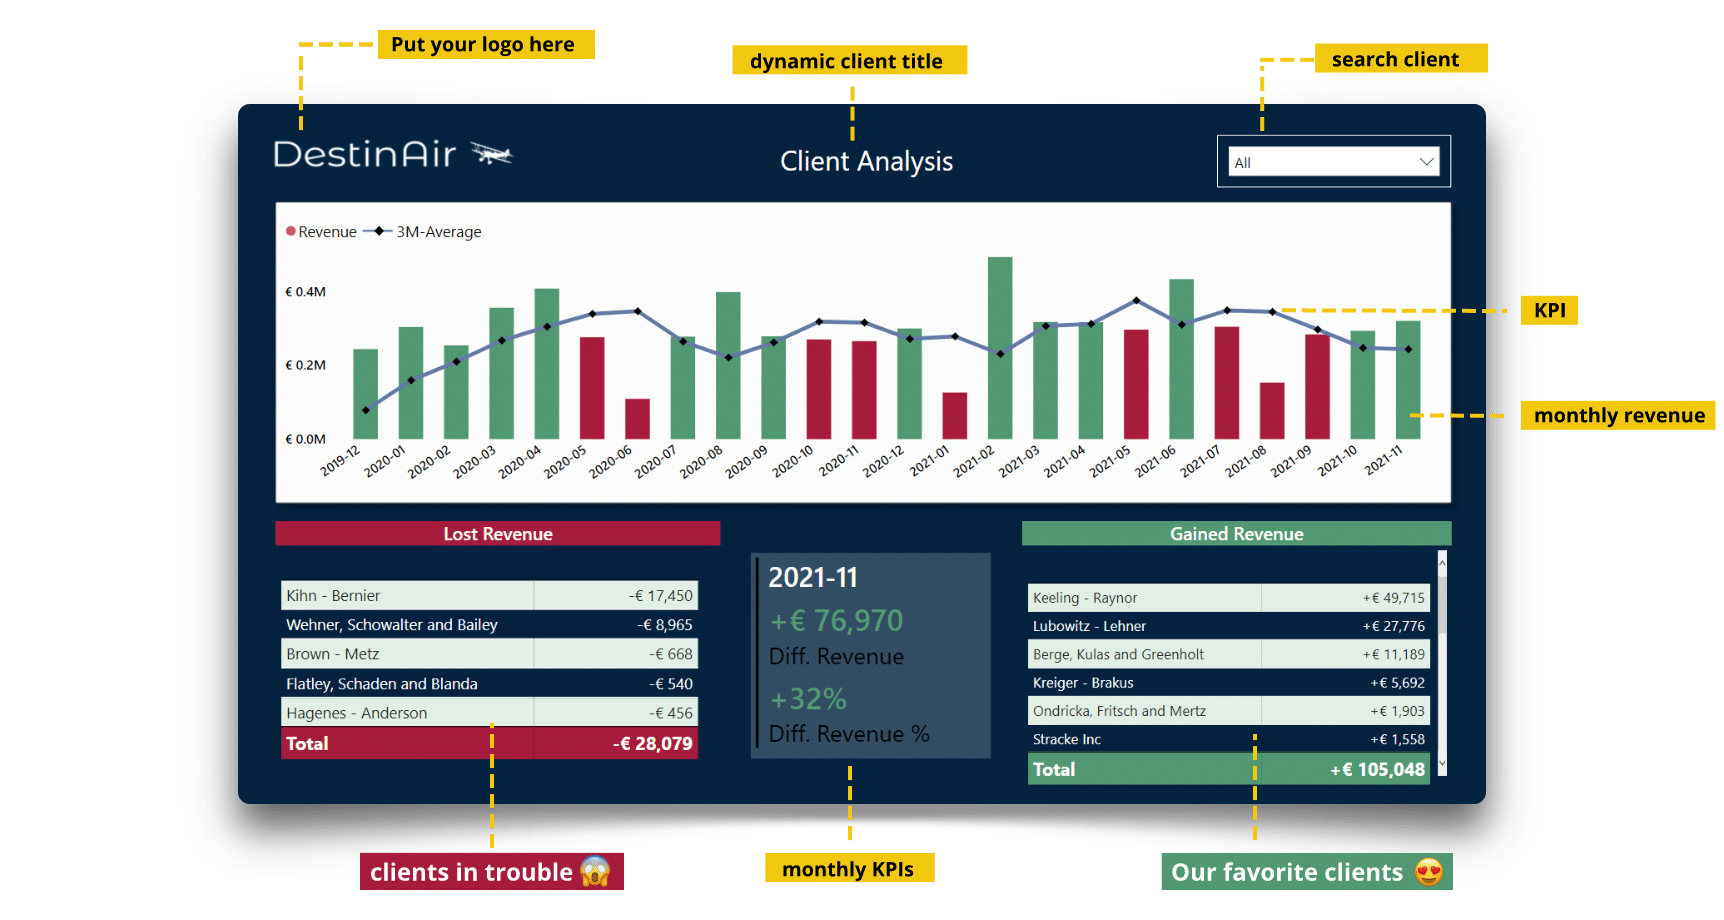Click the +€ 105,048 total value
This screenshot has height=920, width=1724.
(1377, 770)
